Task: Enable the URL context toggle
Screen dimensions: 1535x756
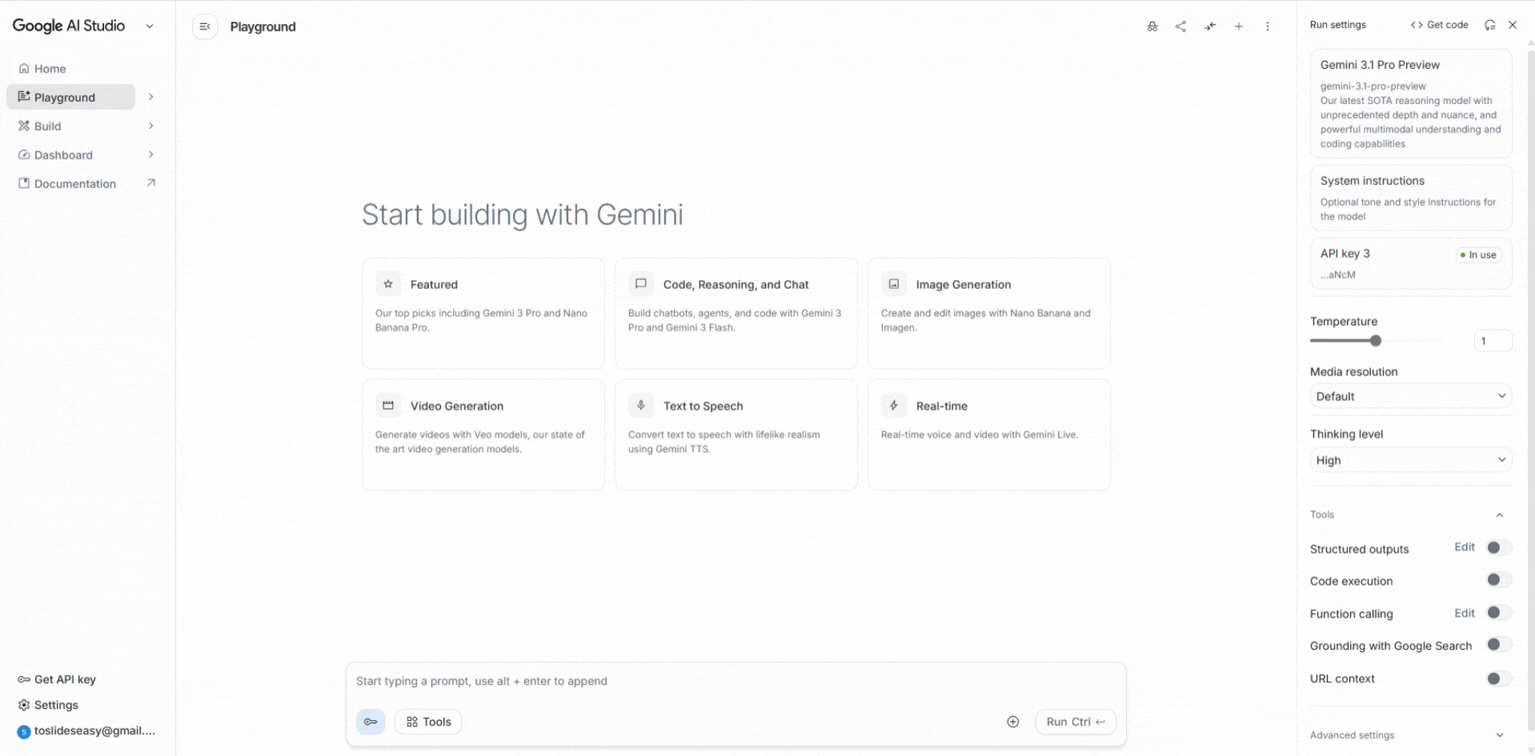Action: pyautogui.click(x=1497, y=678)
